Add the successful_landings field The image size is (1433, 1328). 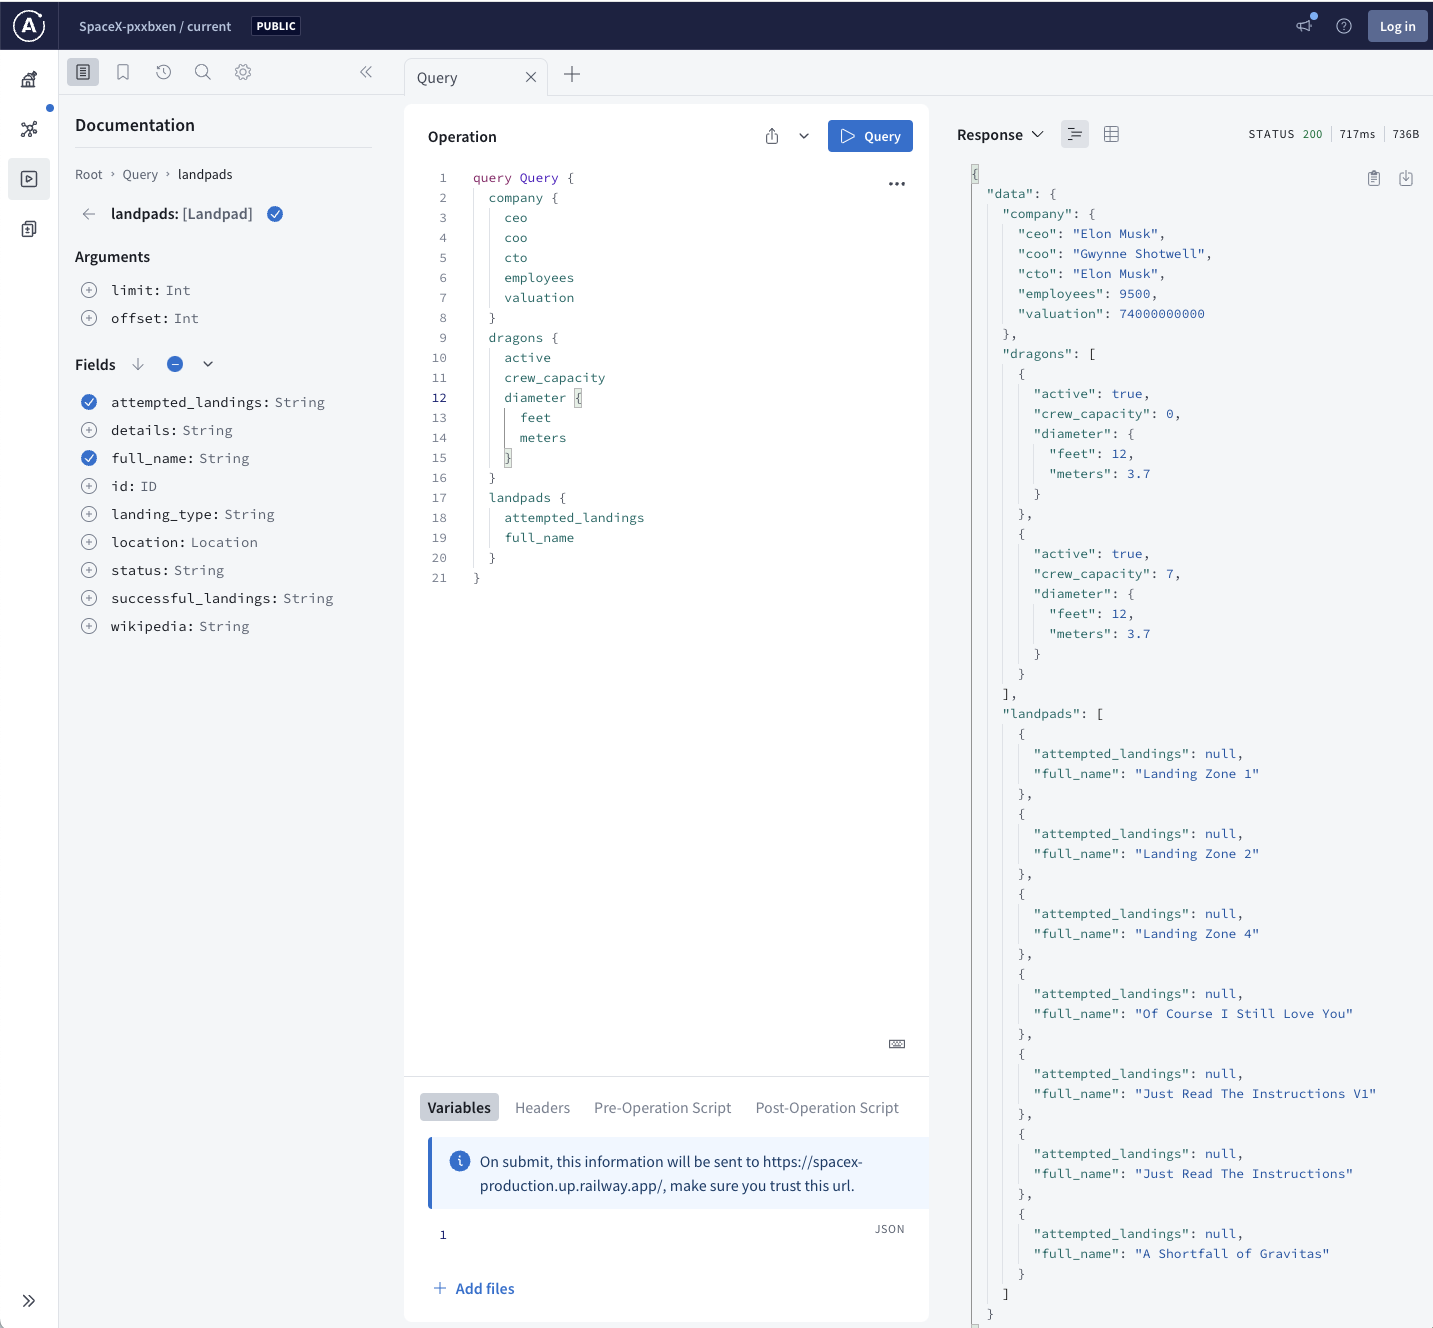click(89, 598)
